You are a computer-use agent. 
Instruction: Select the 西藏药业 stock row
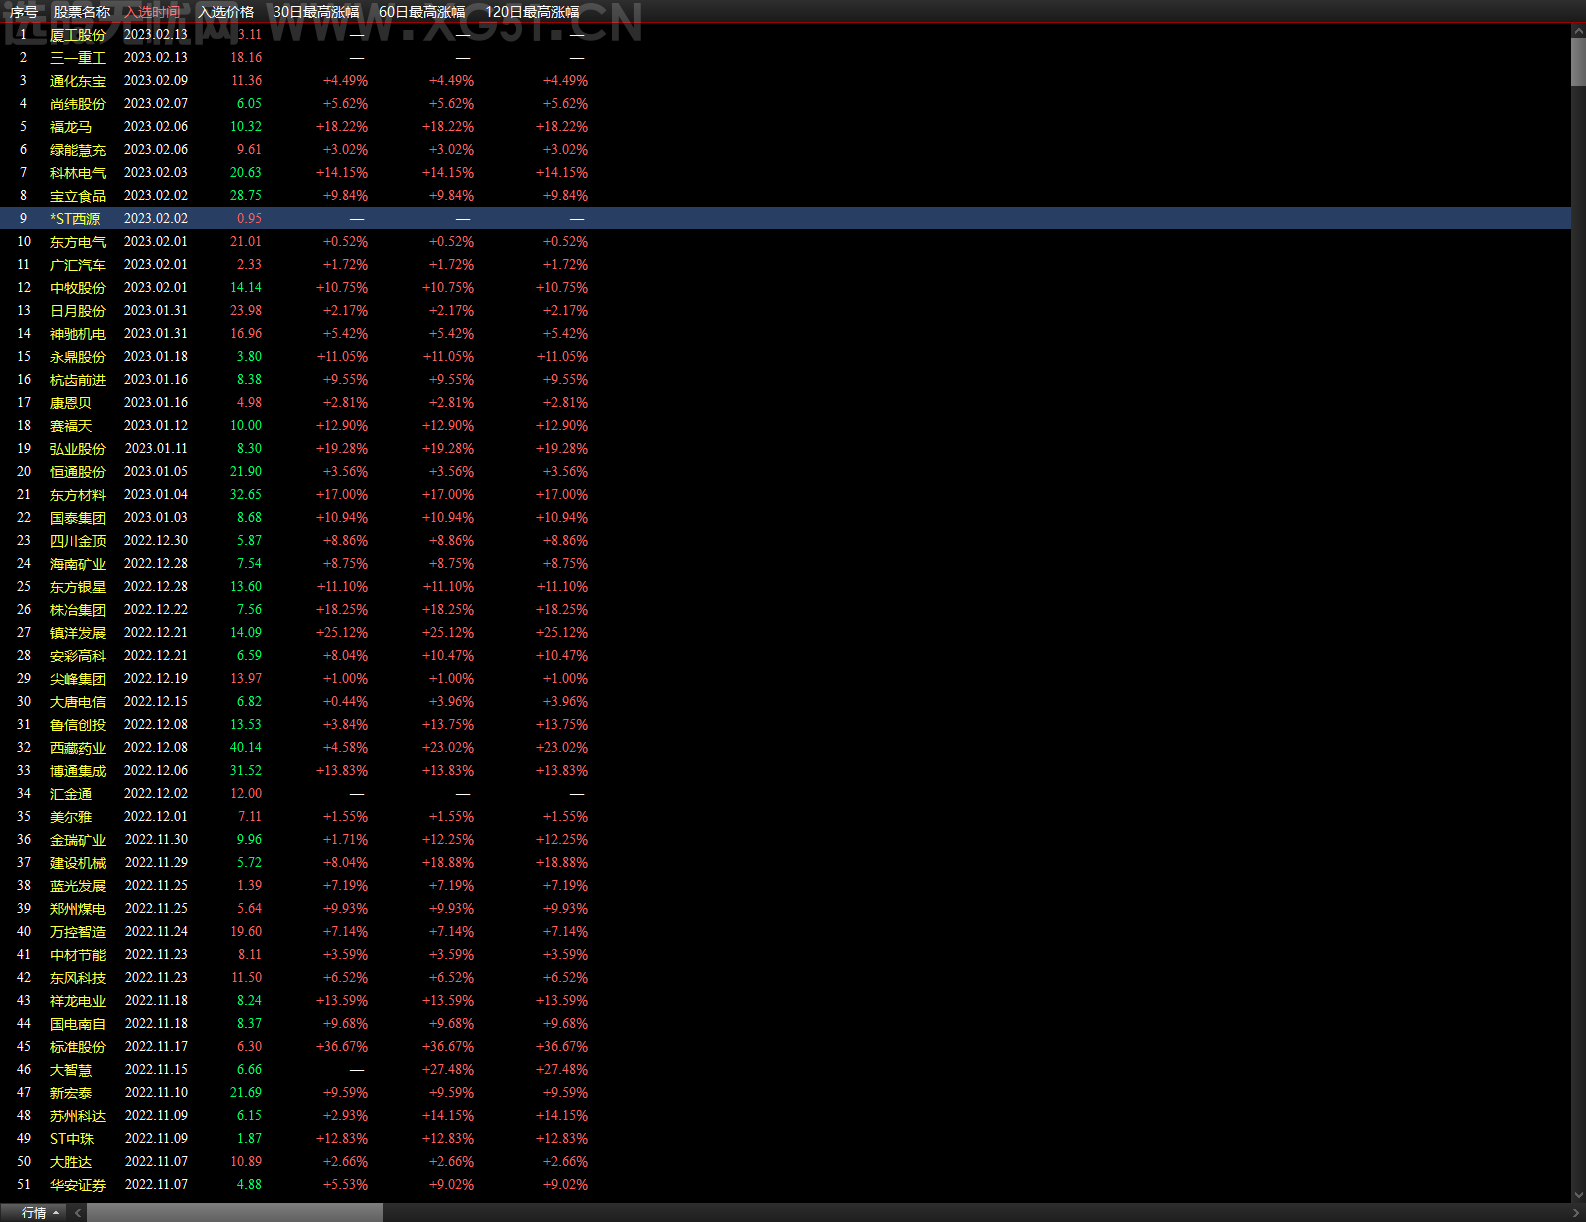pos(785,747)
